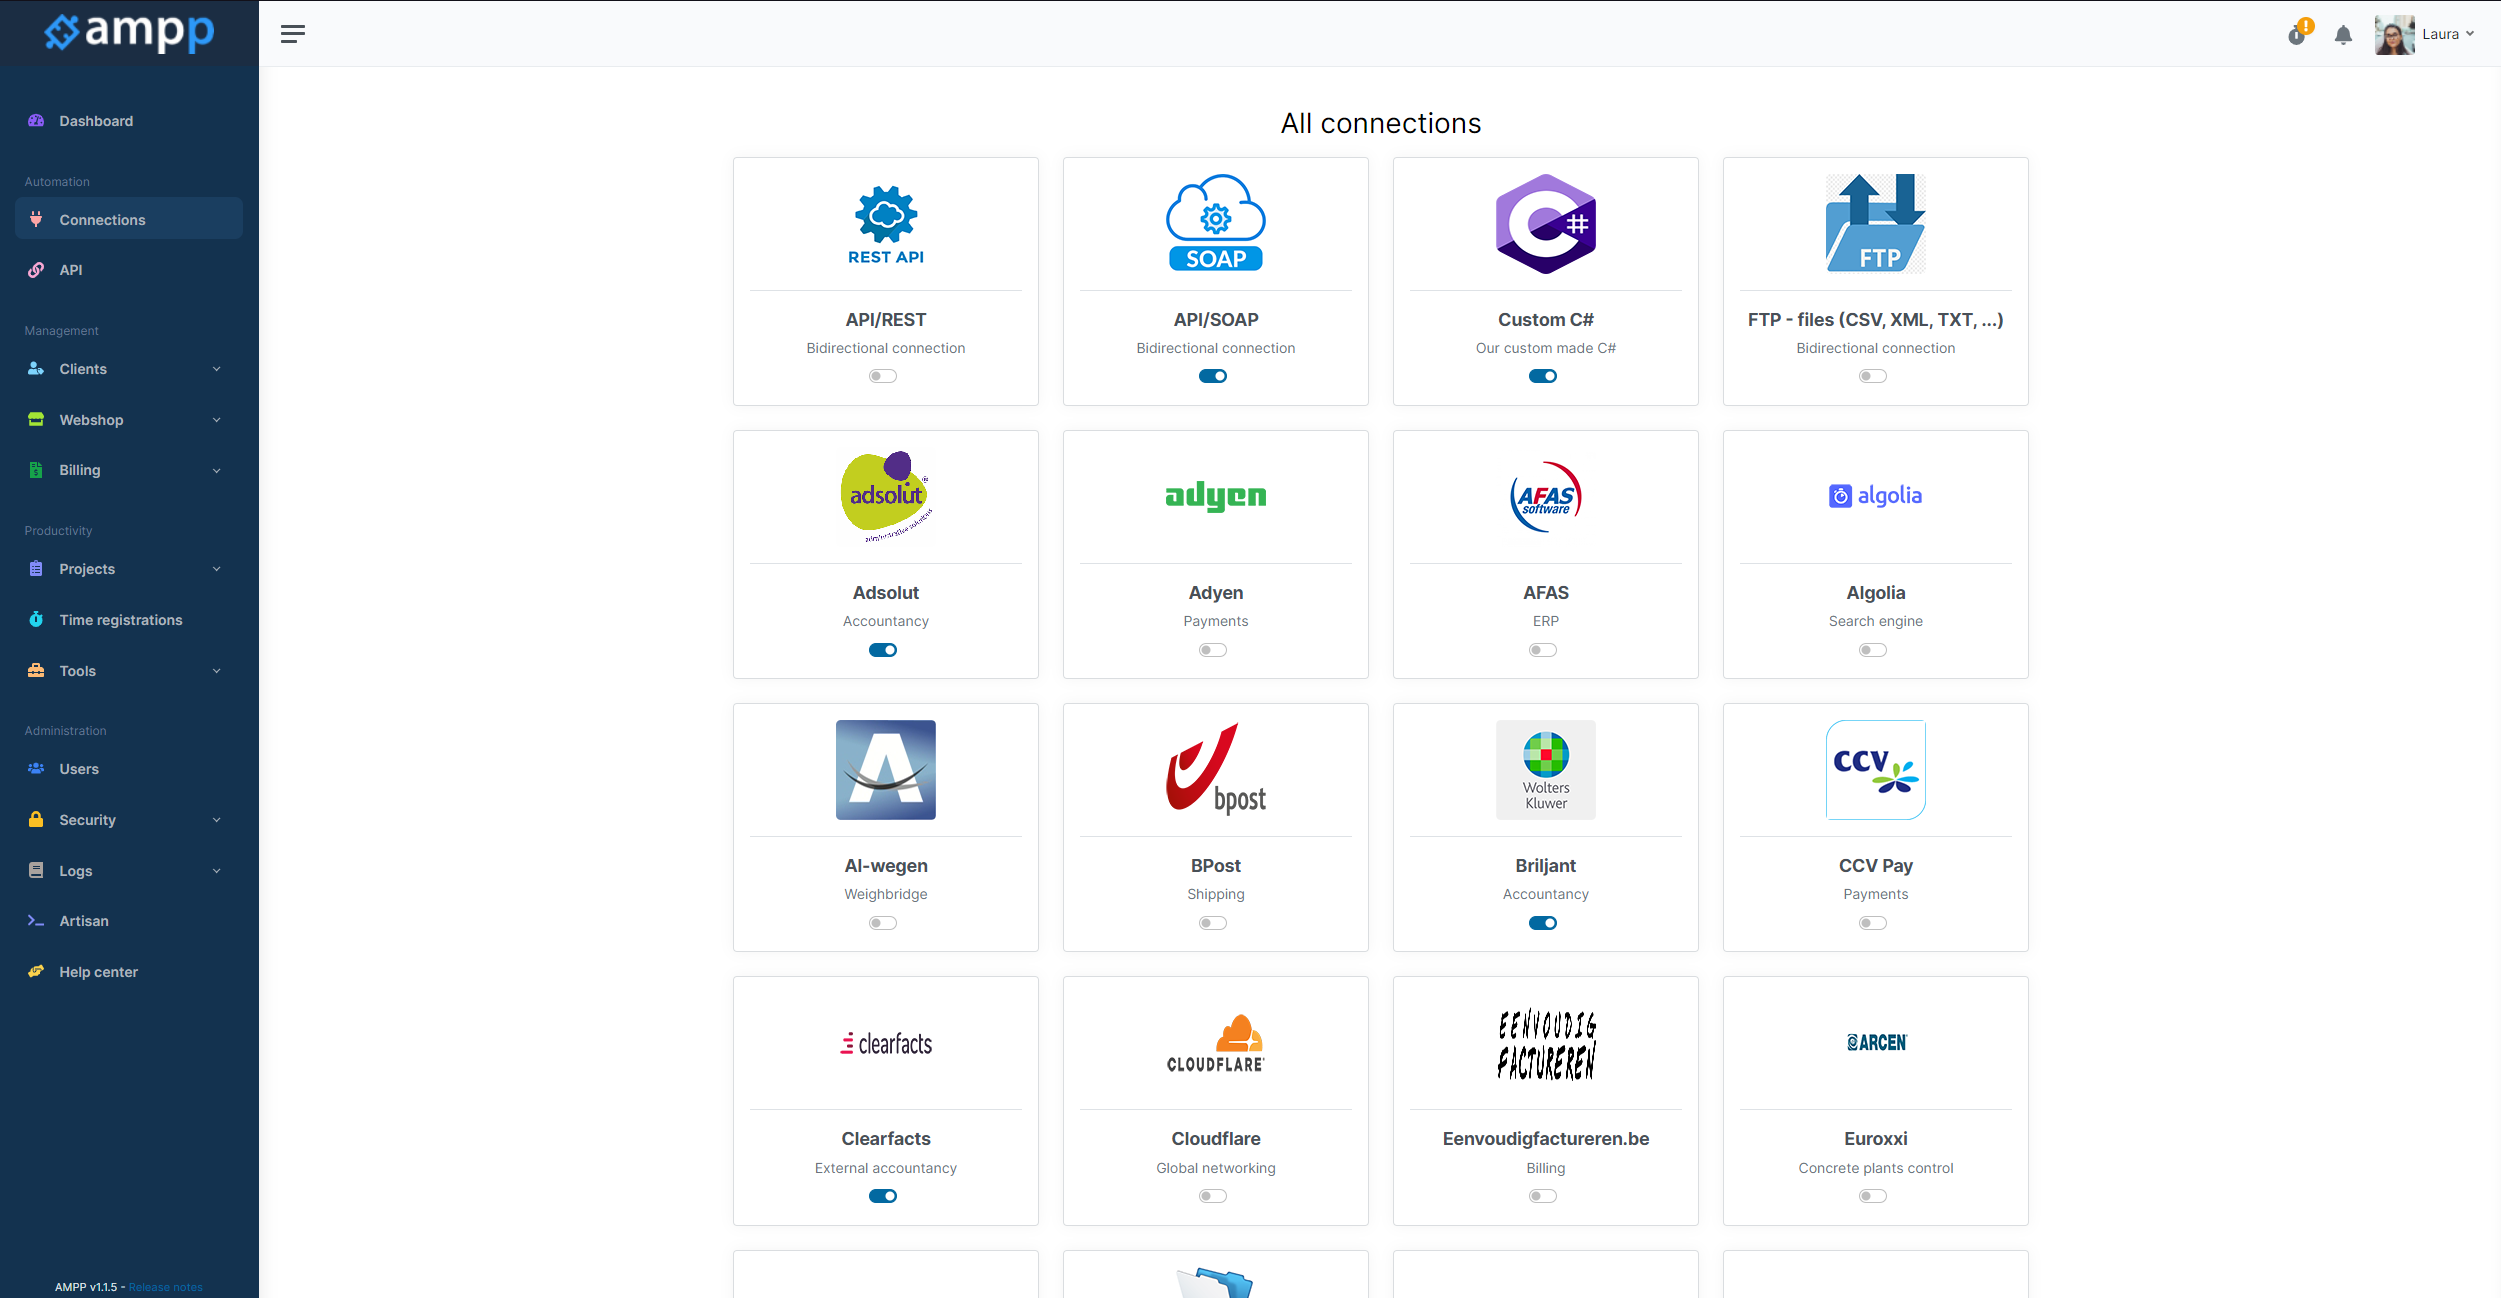The image size is (2501, 1298).
Task: Expand the Billing menu chevron
Action: click(217, 470)
